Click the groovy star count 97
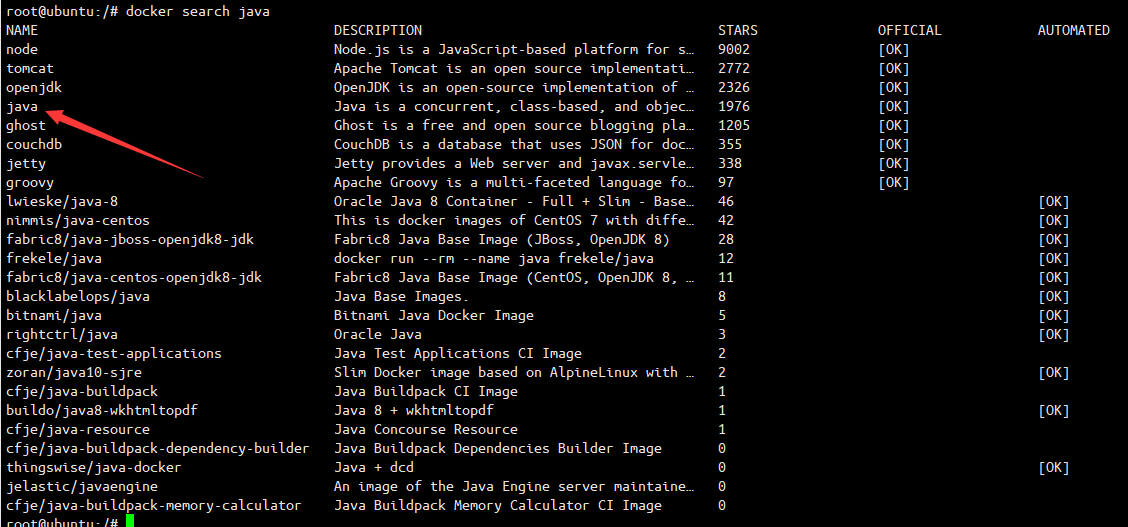This screenshot has width=1128, height=527. (x=726, y=183)
